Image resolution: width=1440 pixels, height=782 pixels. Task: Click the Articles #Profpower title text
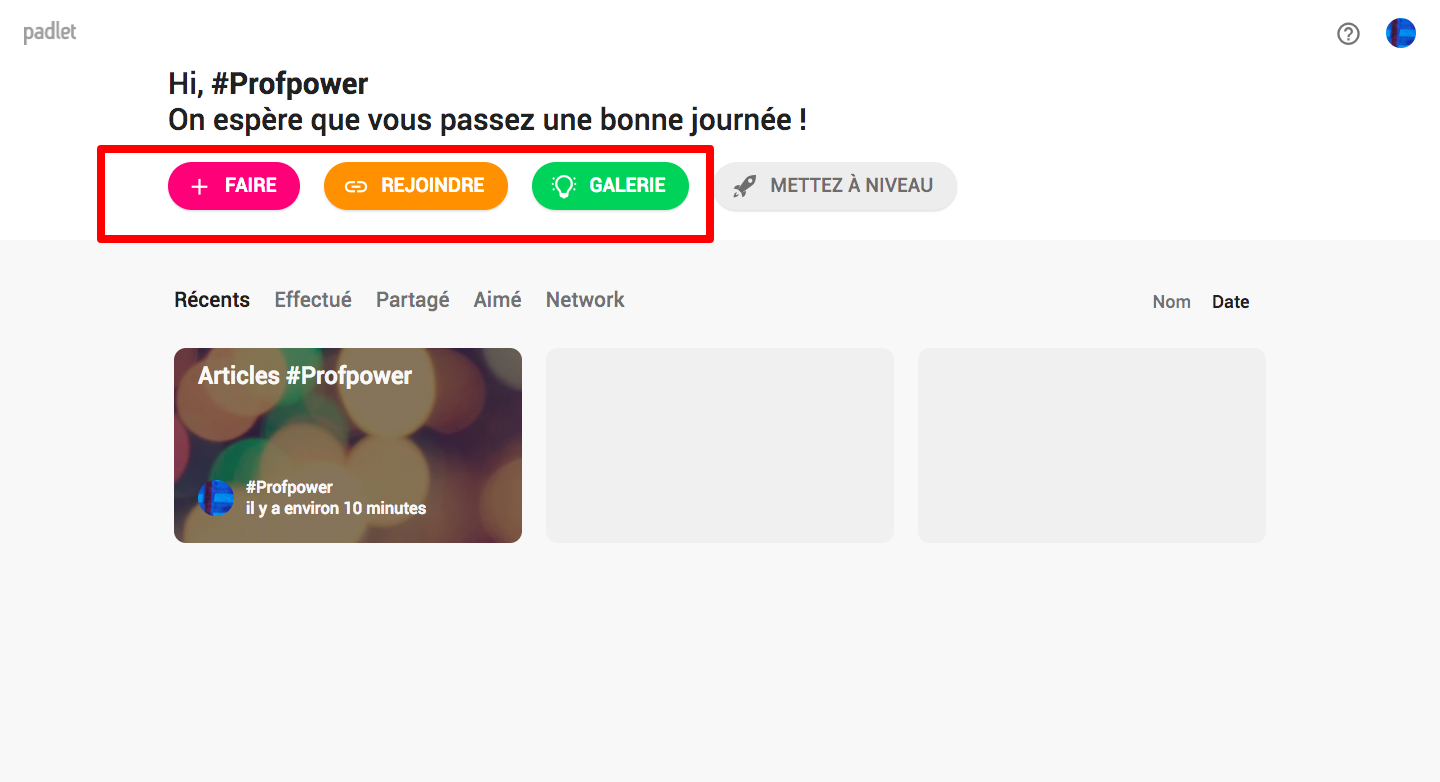(305, 376)
